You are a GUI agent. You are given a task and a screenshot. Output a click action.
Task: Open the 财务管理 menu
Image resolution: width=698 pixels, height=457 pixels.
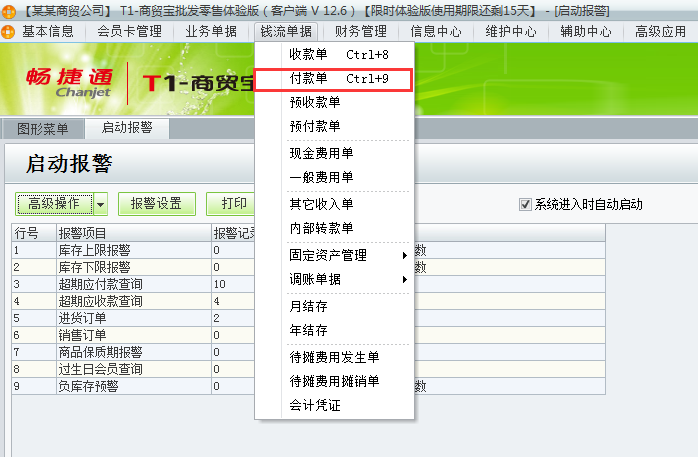tap(361, 32)
